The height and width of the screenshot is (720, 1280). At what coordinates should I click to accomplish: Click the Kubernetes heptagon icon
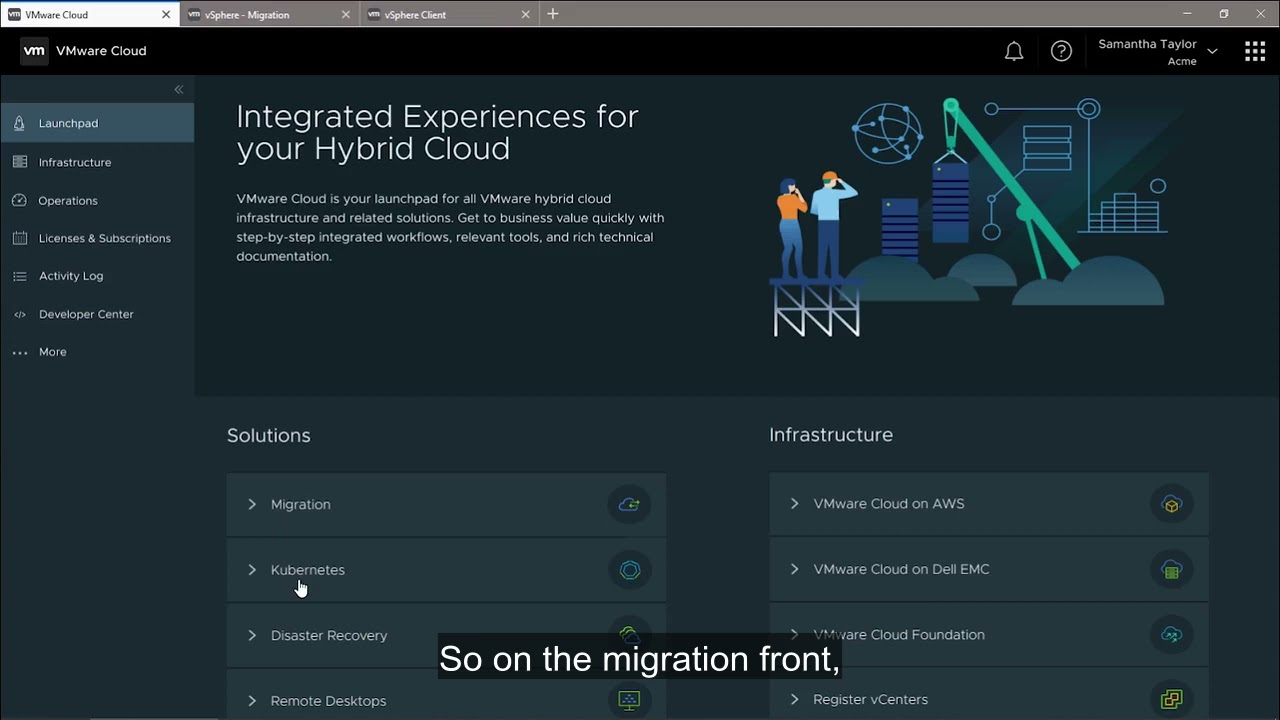coord(629,570)
